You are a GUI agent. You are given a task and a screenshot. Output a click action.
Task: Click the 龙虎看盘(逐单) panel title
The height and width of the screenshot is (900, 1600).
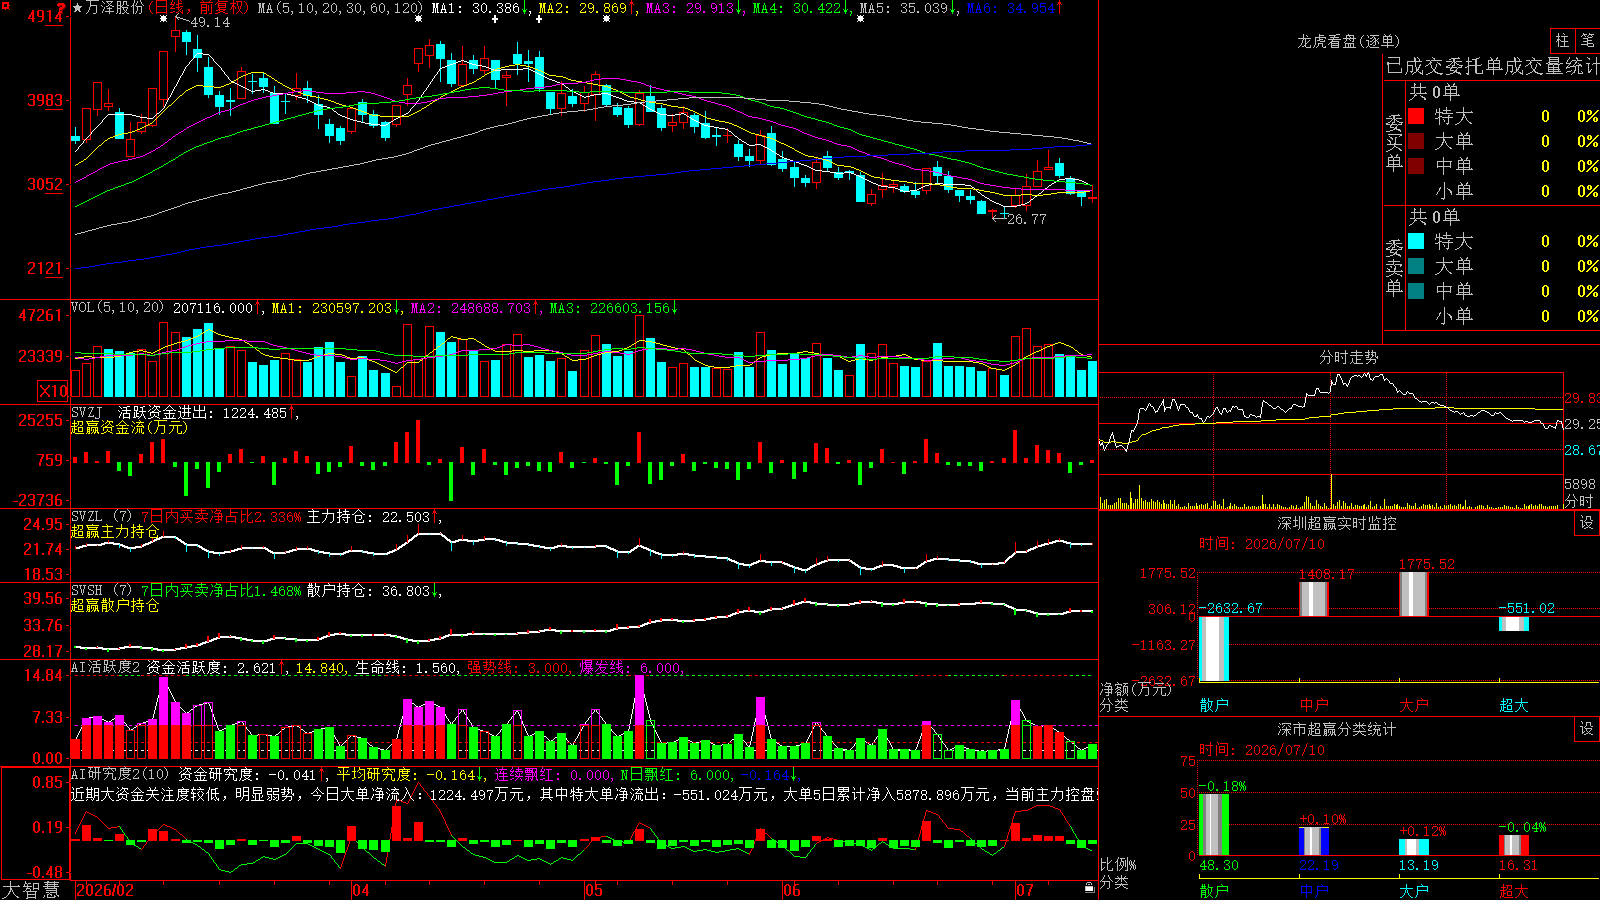tap(1348, 41)
